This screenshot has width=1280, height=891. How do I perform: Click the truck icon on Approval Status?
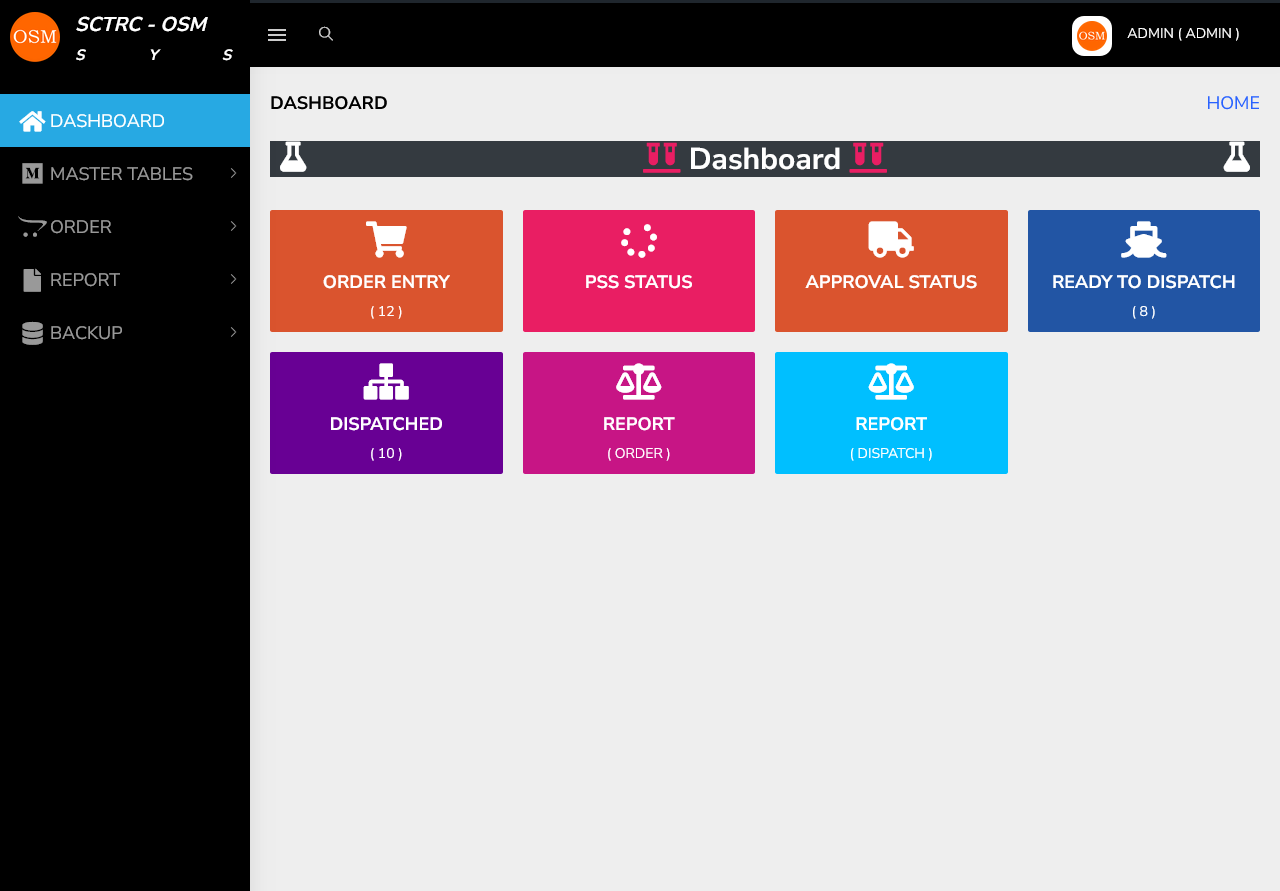pos(891,239)
